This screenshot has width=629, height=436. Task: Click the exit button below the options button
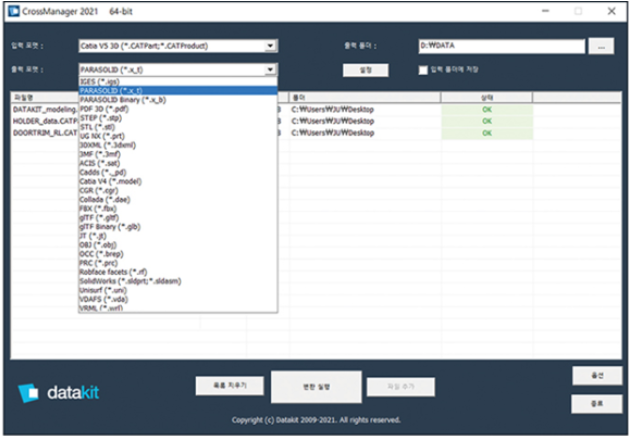tap(597, 404)
